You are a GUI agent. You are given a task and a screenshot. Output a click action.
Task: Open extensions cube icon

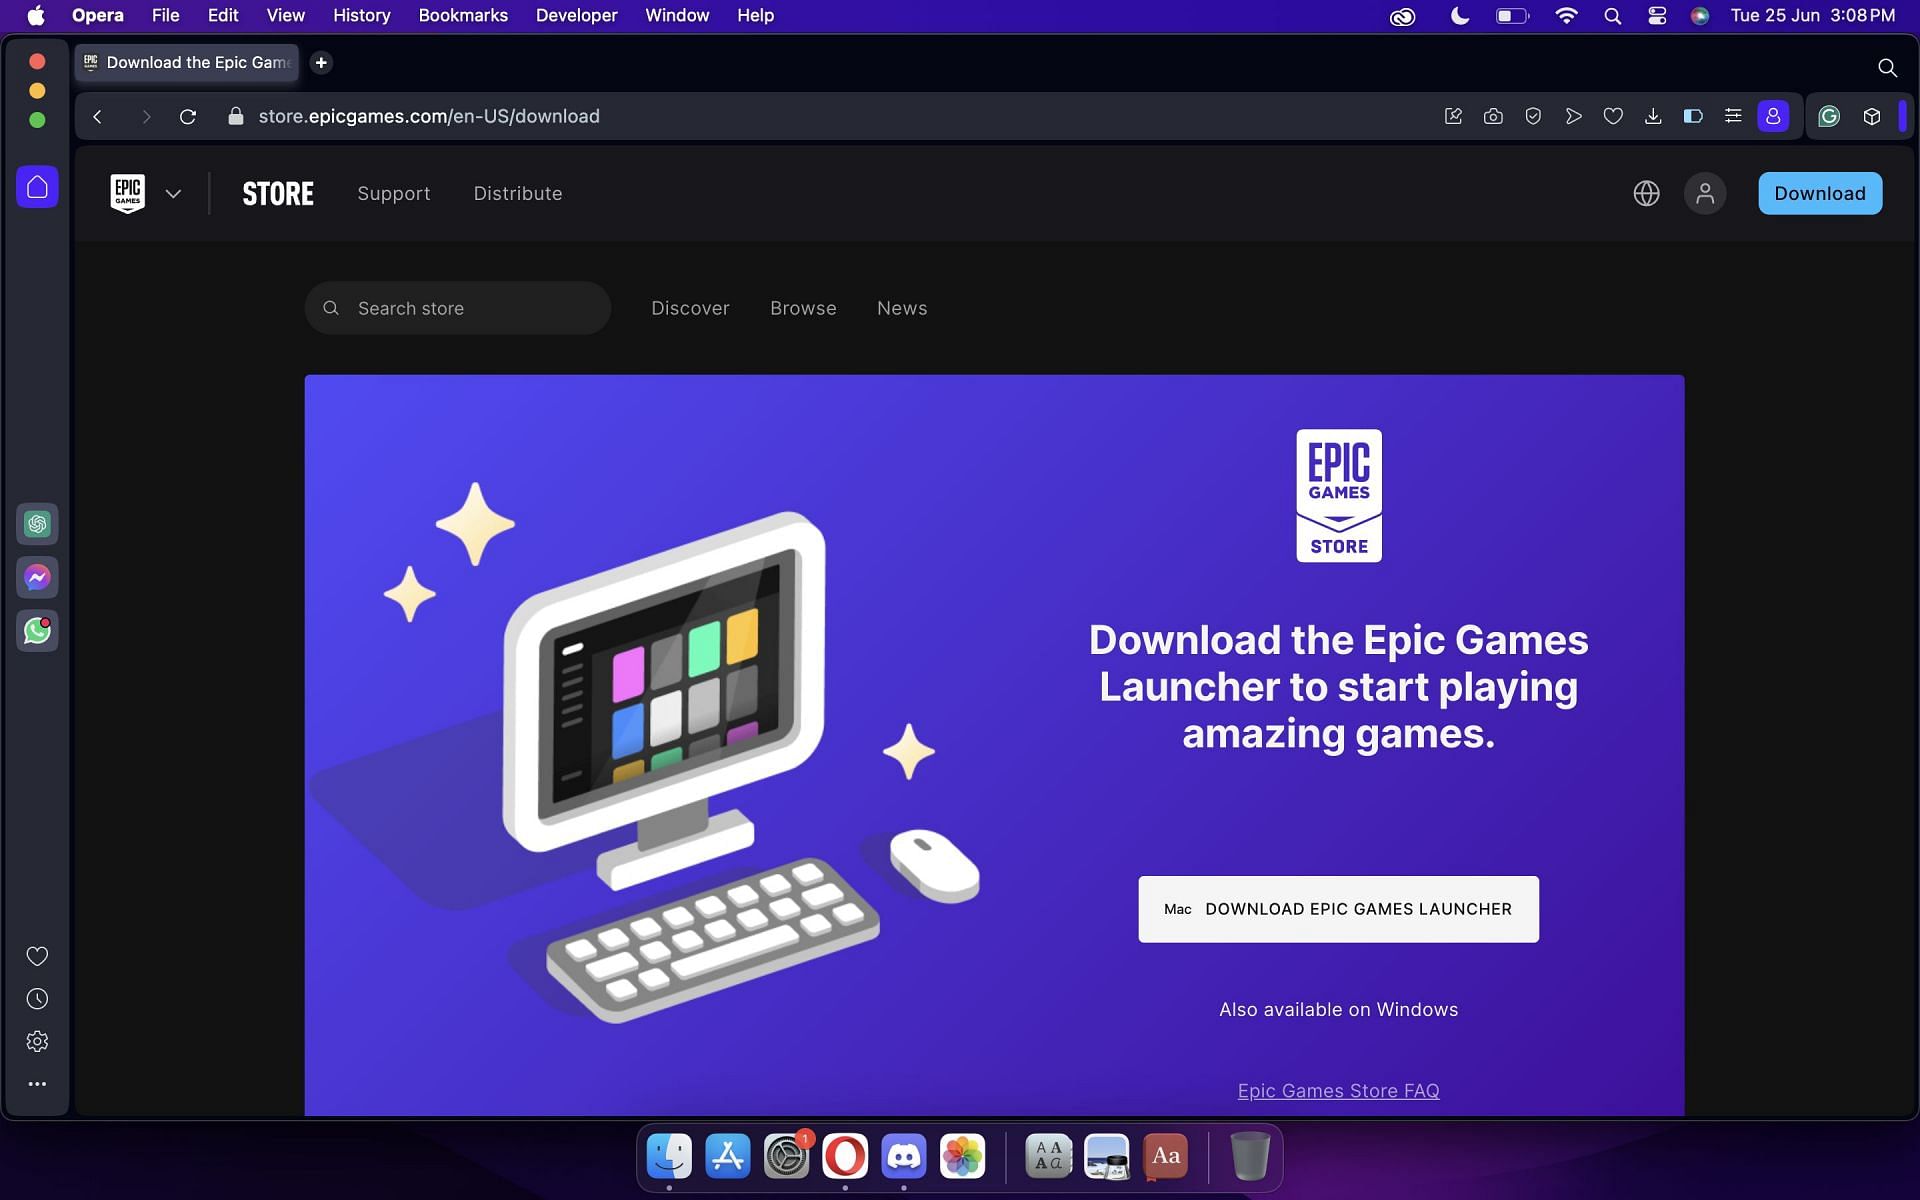click(1872, 116)
